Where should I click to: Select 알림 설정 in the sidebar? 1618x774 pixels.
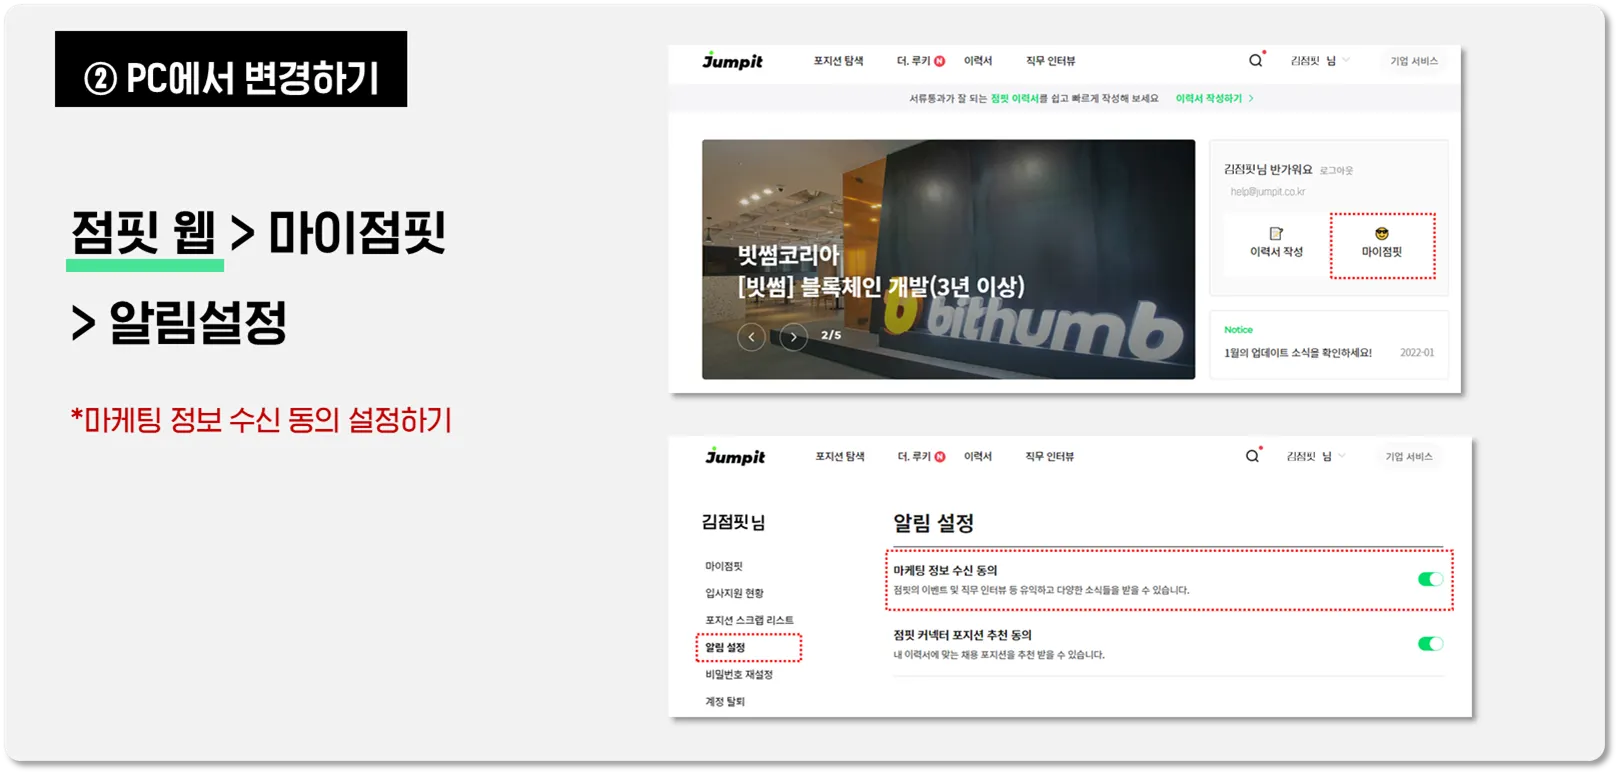click(x=725, y=647)
